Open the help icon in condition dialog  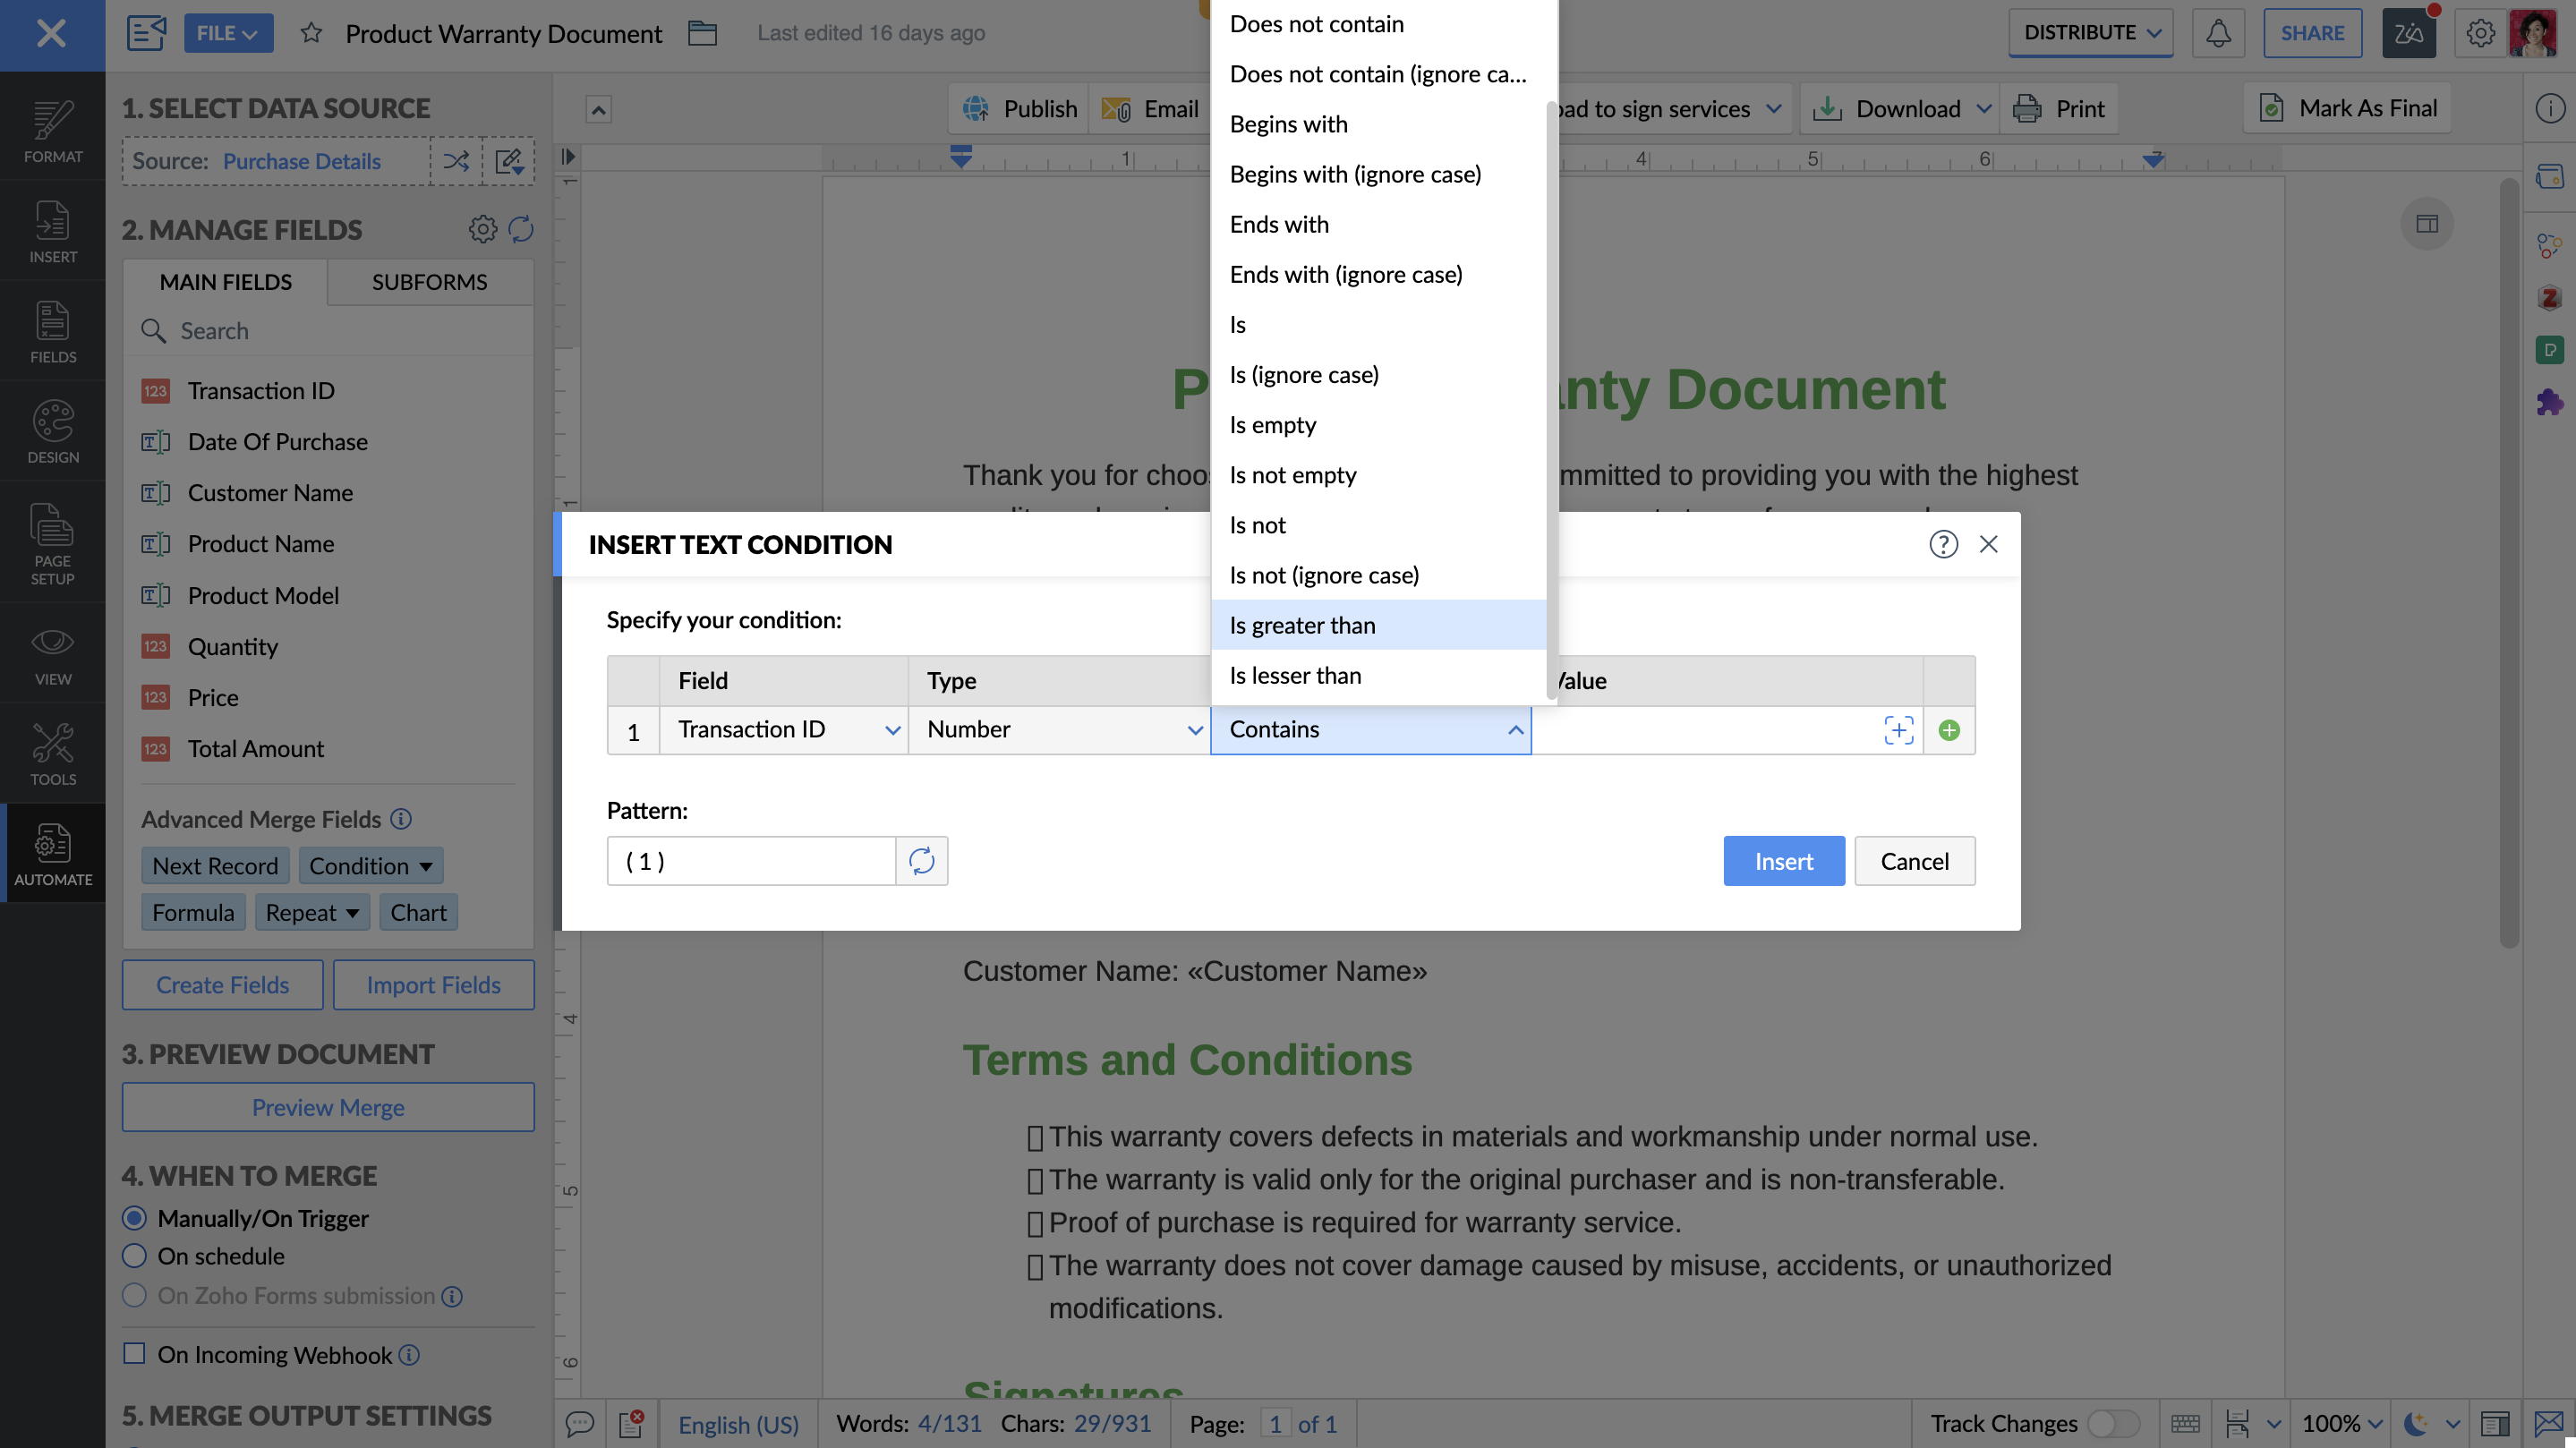click(x=1942, y=544)
